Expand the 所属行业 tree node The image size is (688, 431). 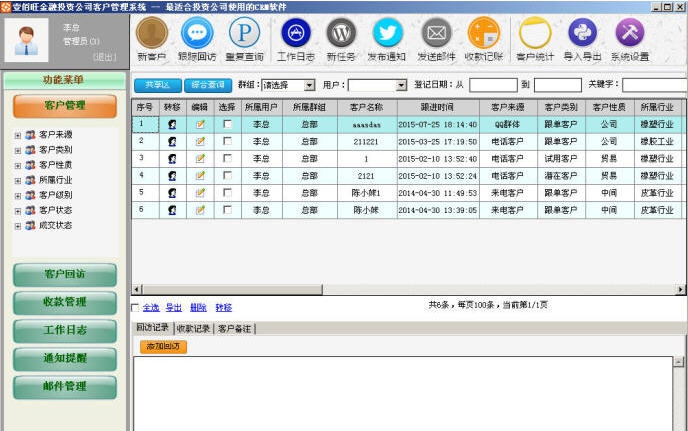18,181
